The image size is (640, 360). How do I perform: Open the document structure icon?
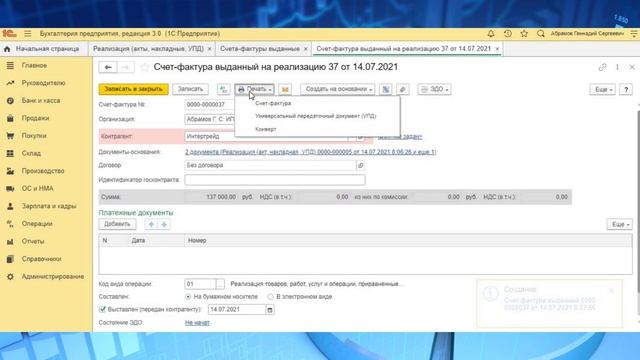point(385,89)
